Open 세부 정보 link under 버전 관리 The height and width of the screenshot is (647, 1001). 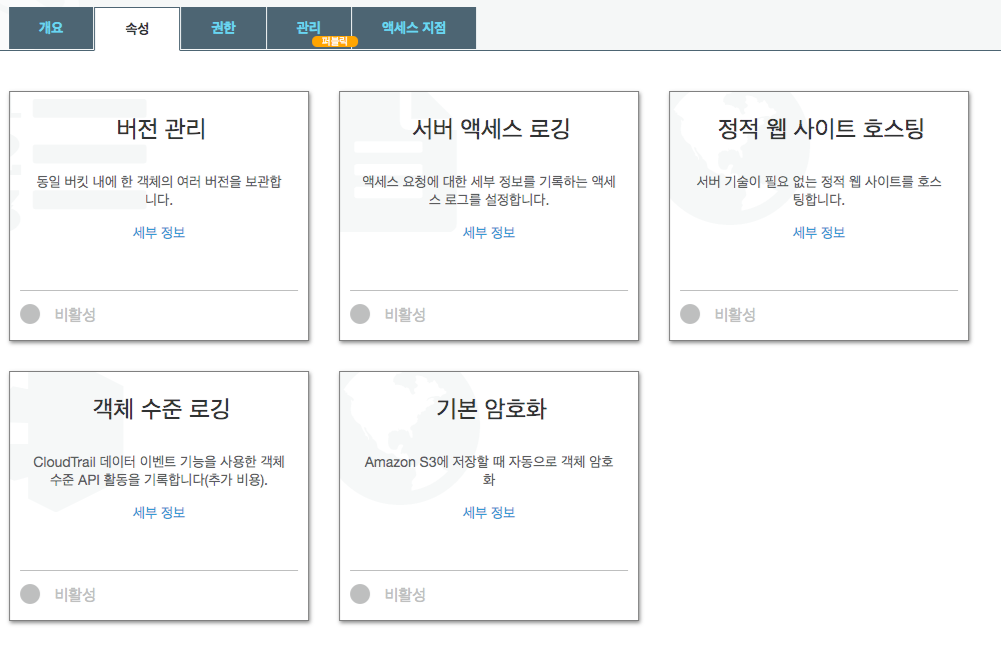(x=159, y=232)
